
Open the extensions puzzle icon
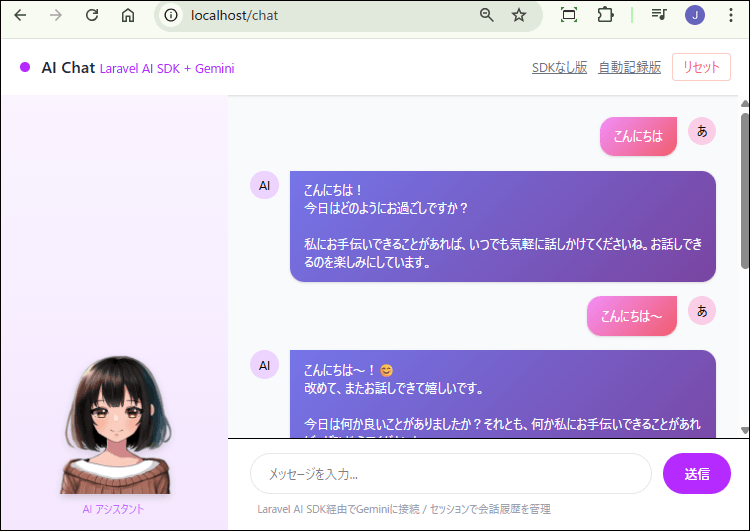[x=605, y=15]
